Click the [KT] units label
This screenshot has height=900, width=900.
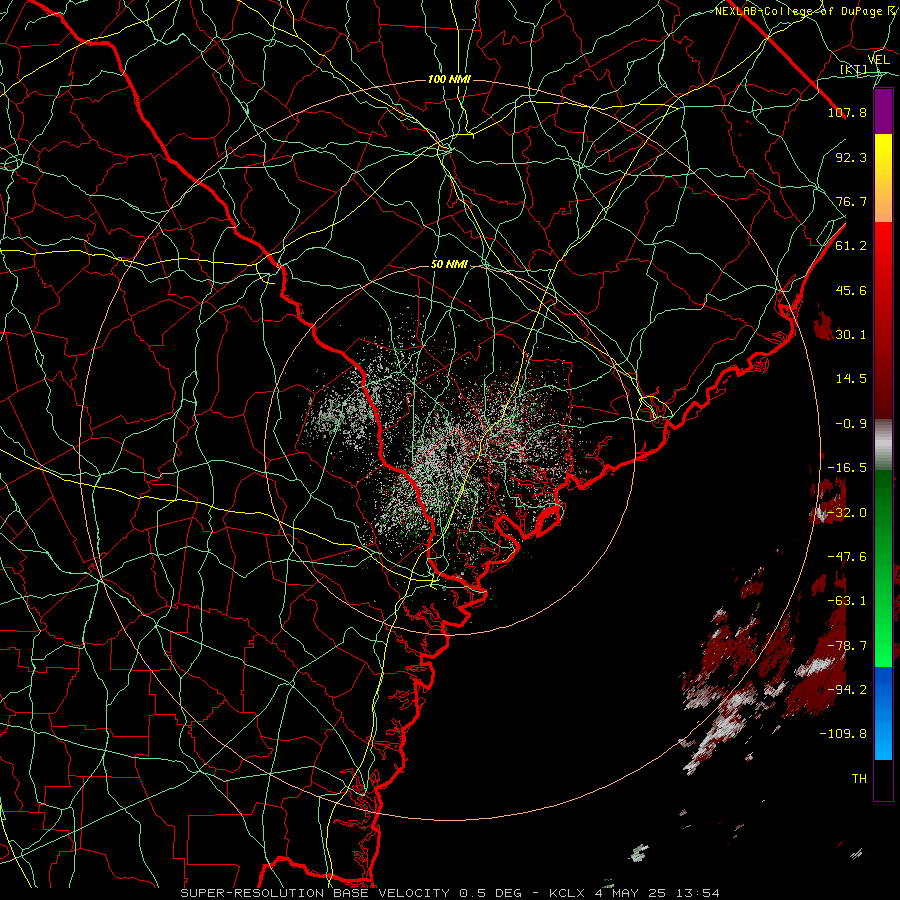pos(854,69)
